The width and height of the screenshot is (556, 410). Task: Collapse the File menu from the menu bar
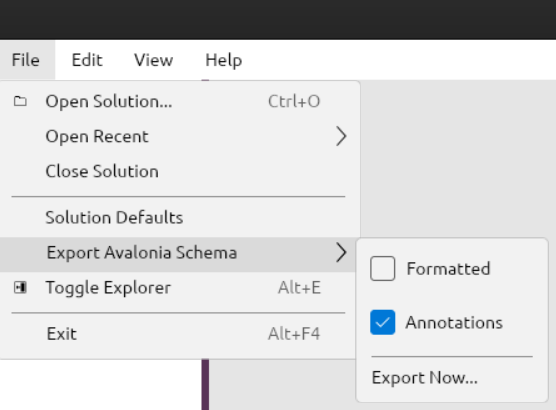(26, 60)
